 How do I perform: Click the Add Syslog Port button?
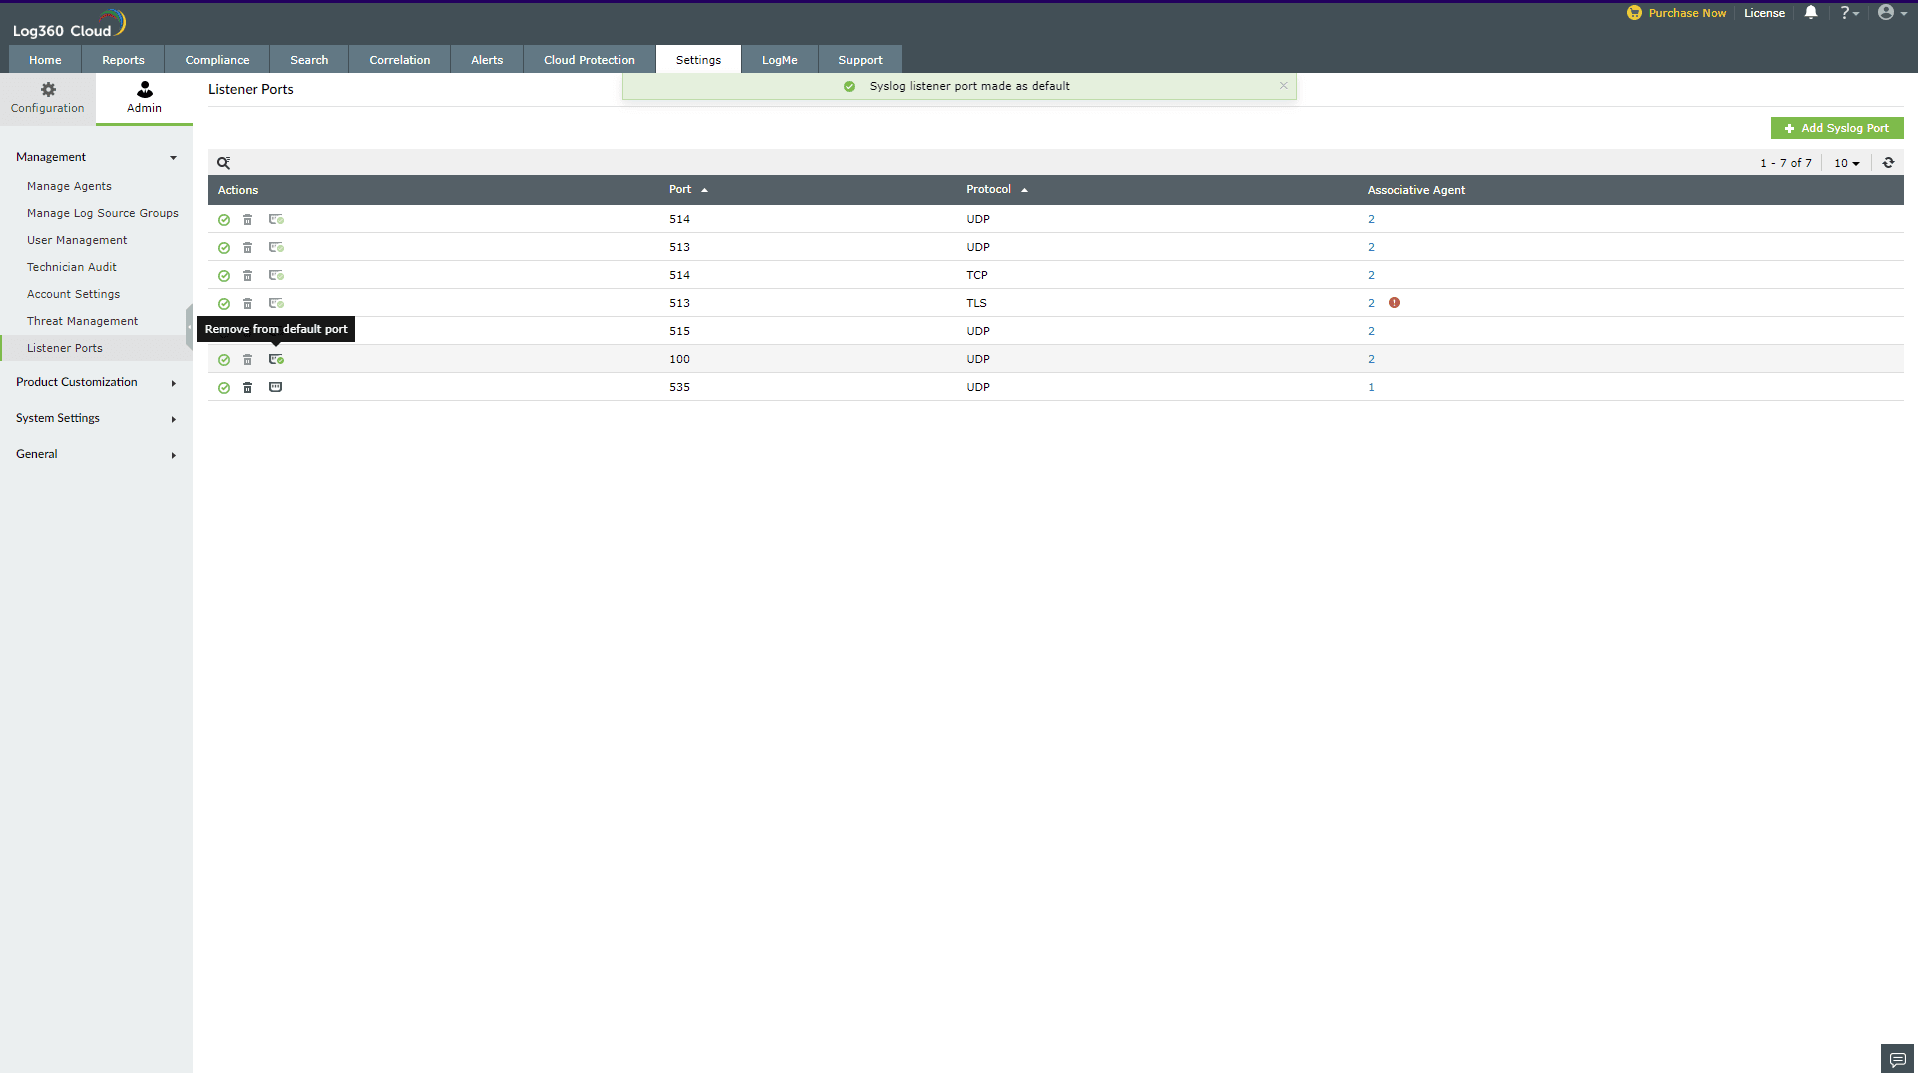1837,128
